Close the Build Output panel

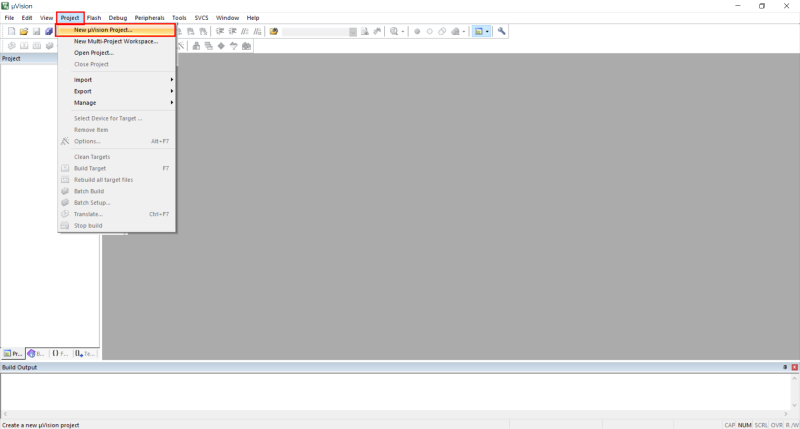coord(794,367)
